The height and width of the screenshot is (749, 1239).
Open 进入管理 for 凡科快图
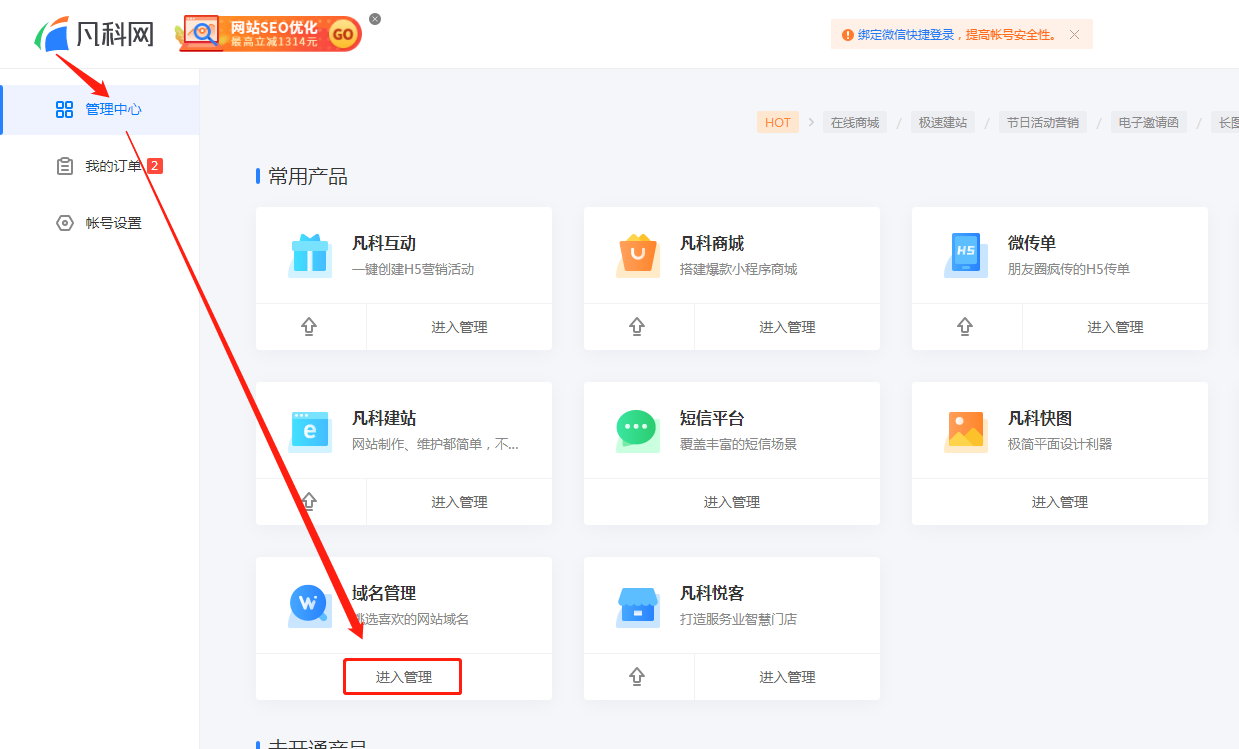click(x=1060, y=502)
